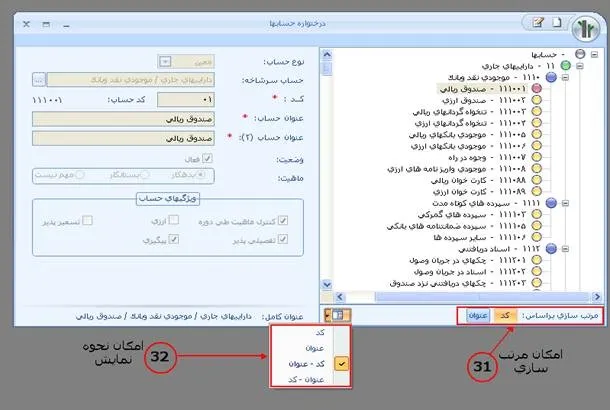Open the display mode dropdown button

[x=337, y=315]
